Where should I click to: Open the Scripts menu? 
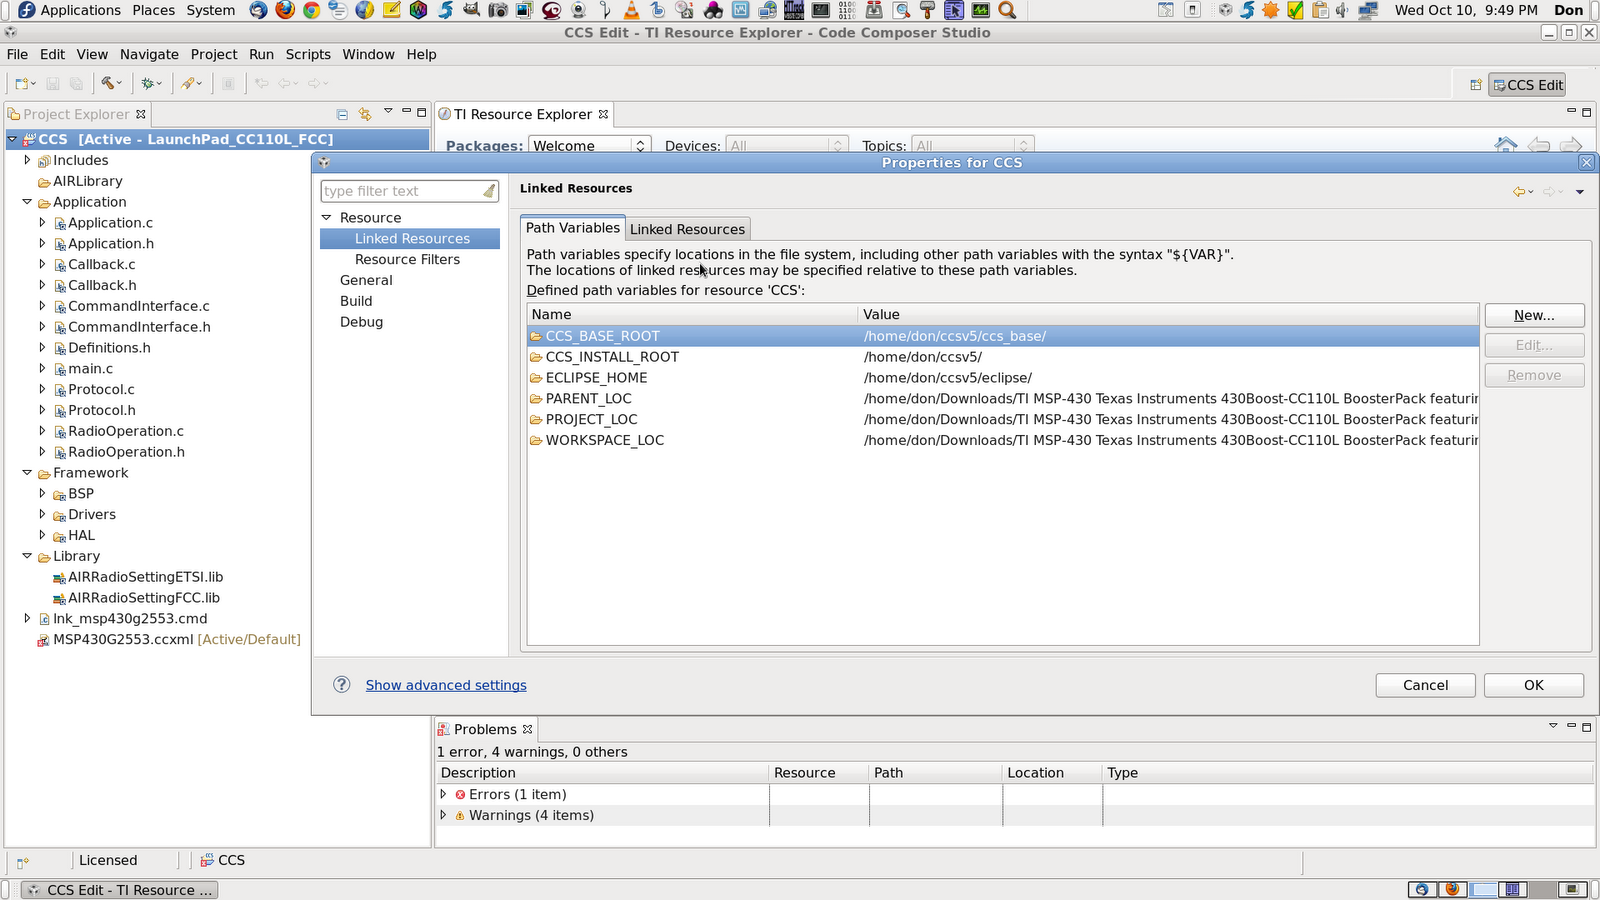(x=308, y=54)
